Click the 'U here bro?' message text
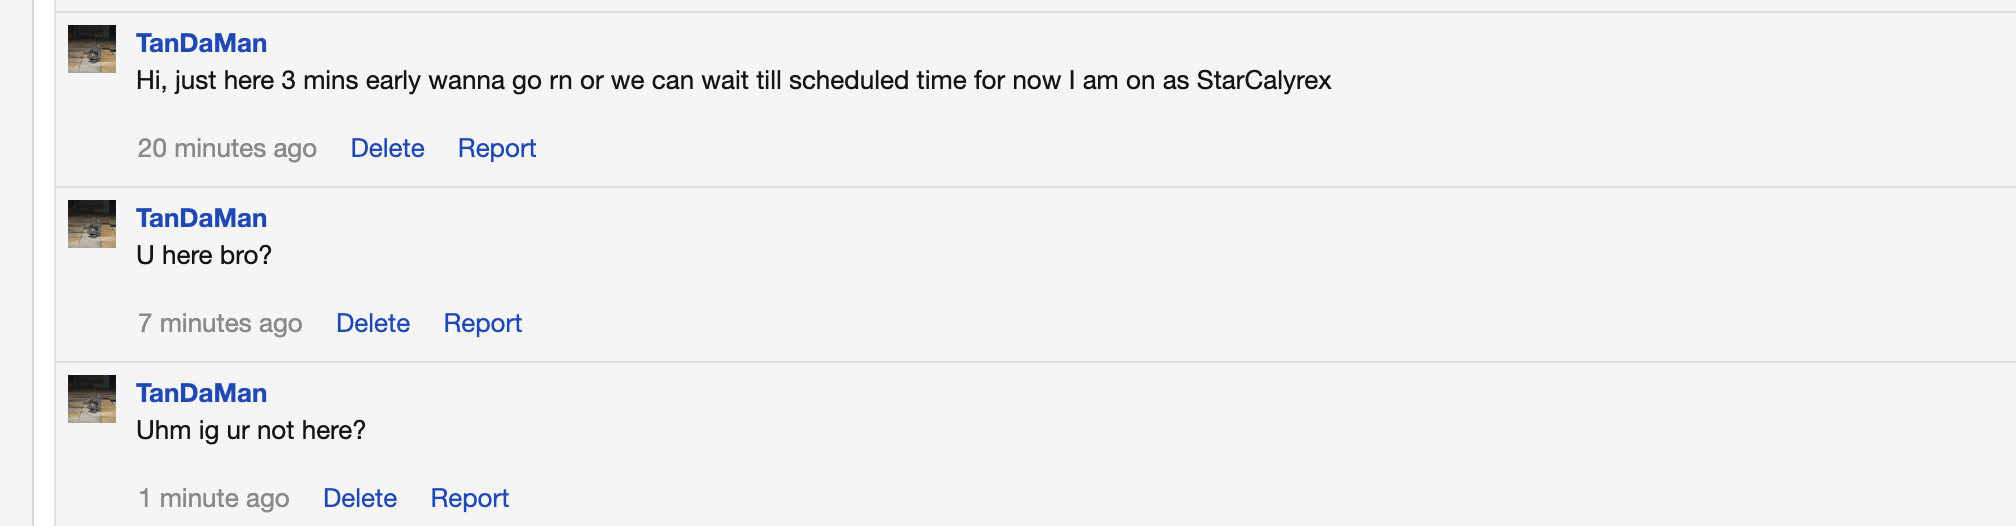The width and height of the screenshot is (2016, 526). [x=204, y=256]
